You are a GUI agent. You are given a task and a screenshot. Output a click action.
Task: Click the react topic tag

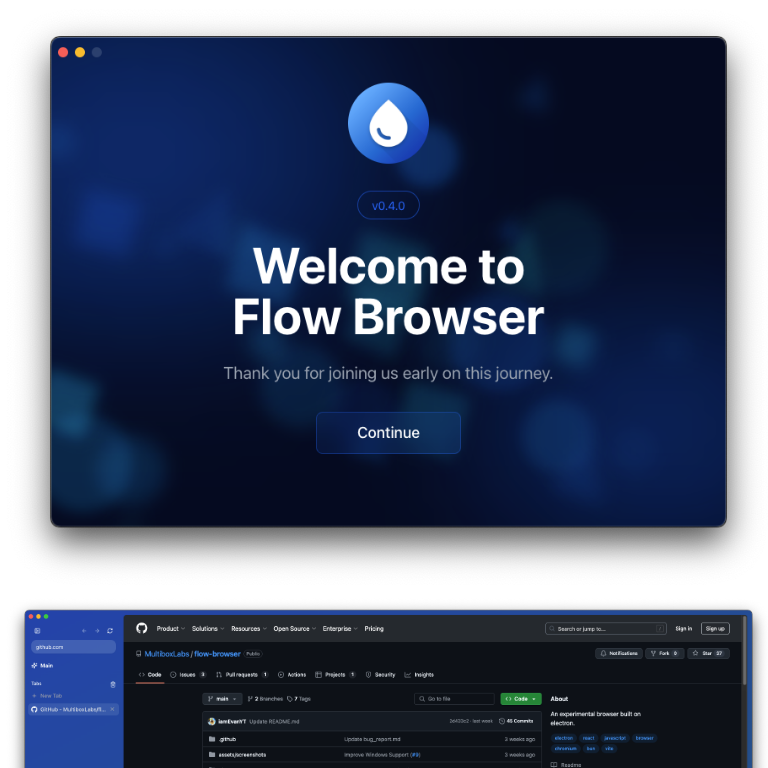tap(588, 738)
